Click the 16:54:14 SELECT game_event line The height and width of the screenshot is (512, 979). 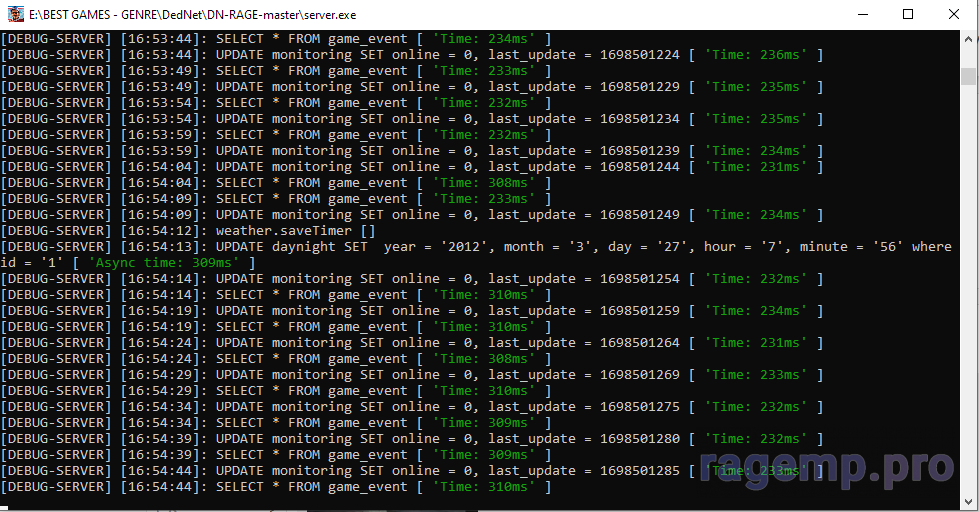(276, 294)
